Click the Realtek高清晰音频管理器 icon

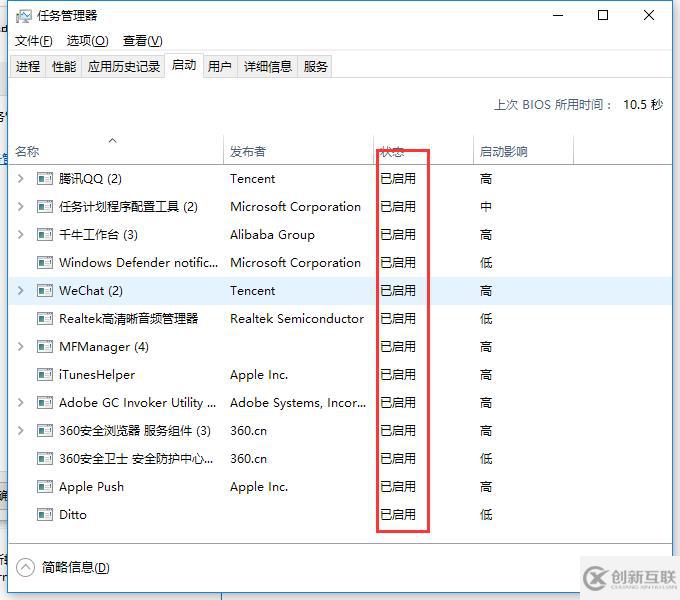[x=44, y=319]
